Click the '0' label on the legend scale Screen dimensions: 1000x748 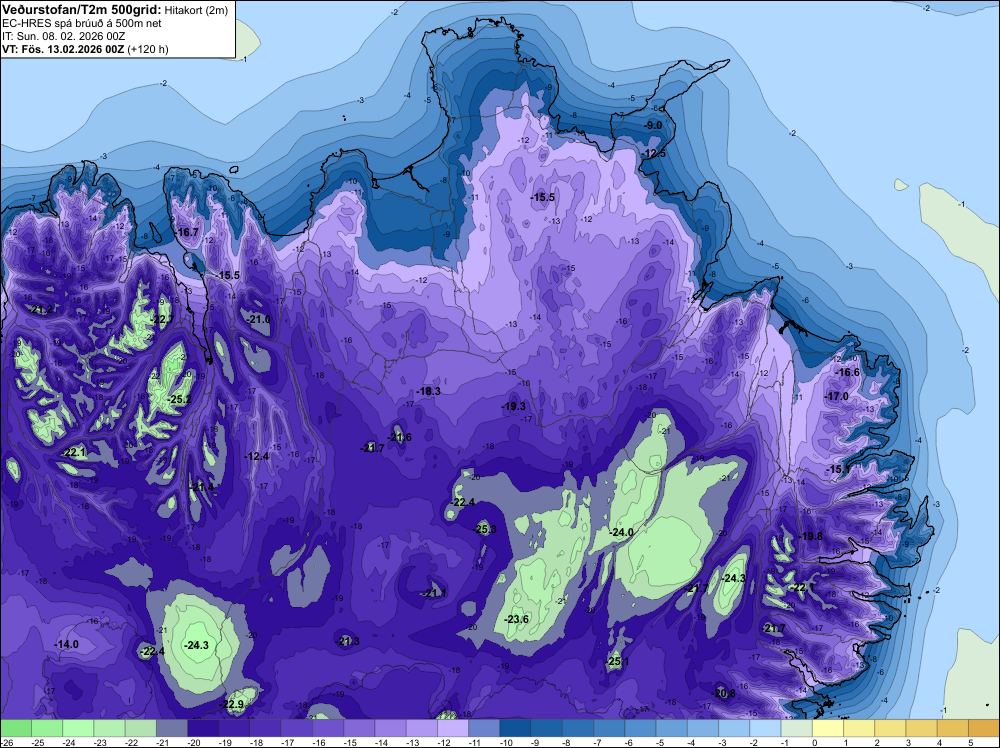[813, 742]
